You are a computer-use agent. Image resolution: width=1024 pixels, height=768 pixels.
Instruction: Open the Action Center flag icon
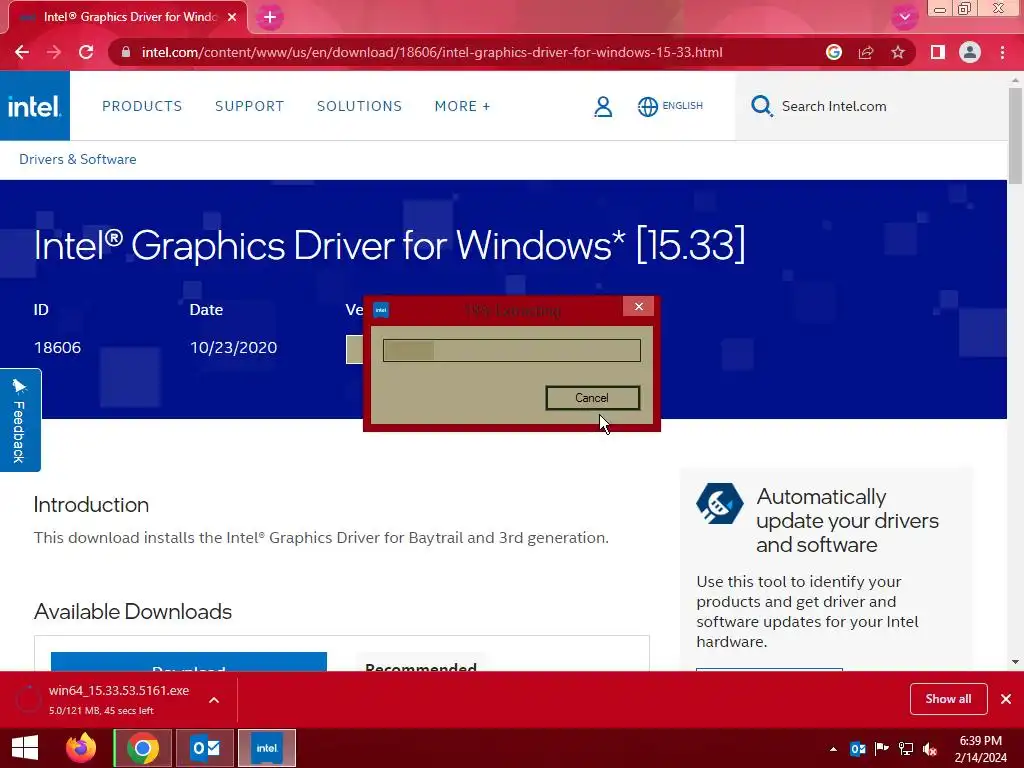pyautogui.click(x=882, y=749)
